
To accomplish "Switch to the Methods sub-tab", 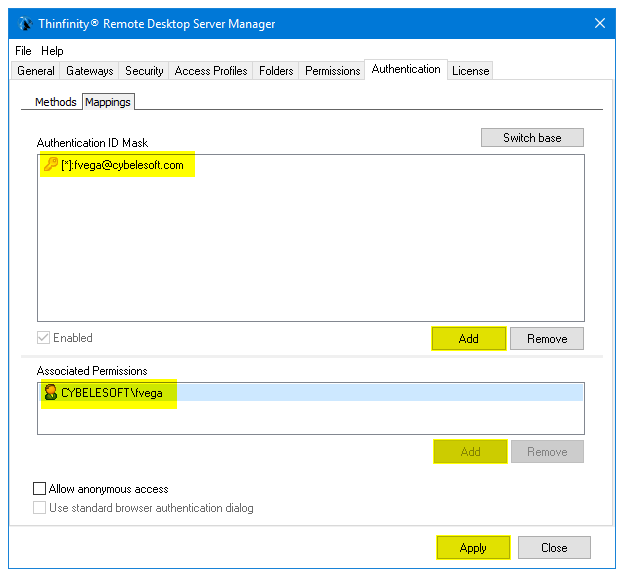I will coord(56,102).
